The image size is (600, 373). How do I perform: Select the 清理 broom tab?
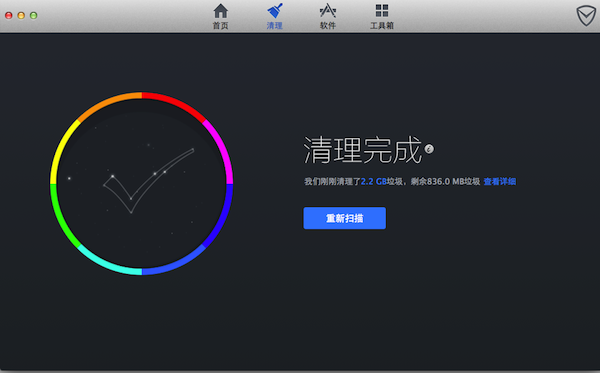[x=274, y=16]
